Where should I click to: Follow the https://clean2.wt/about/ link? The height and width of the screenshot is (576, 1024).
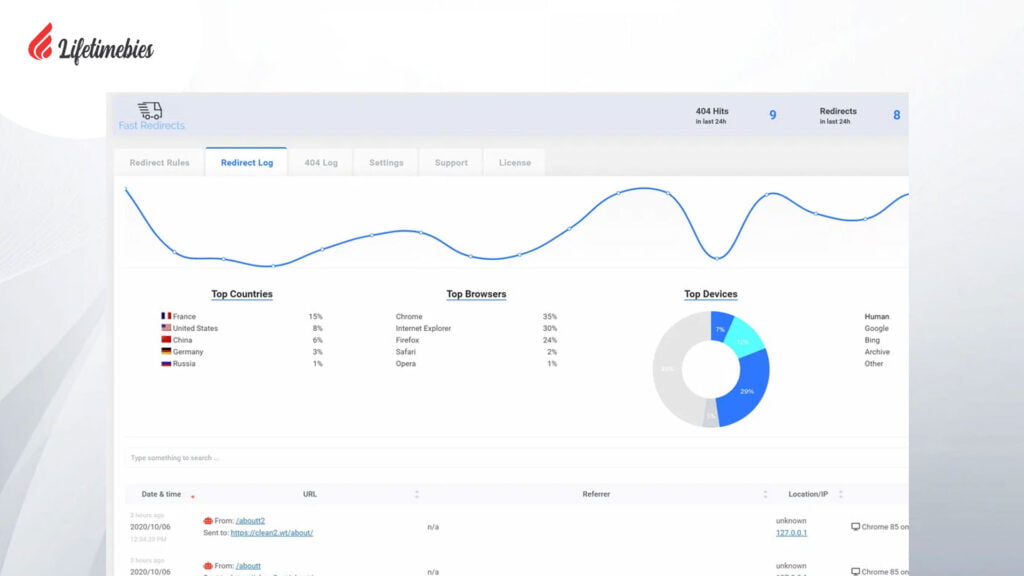pyautogui.click(x=272, y=533)
